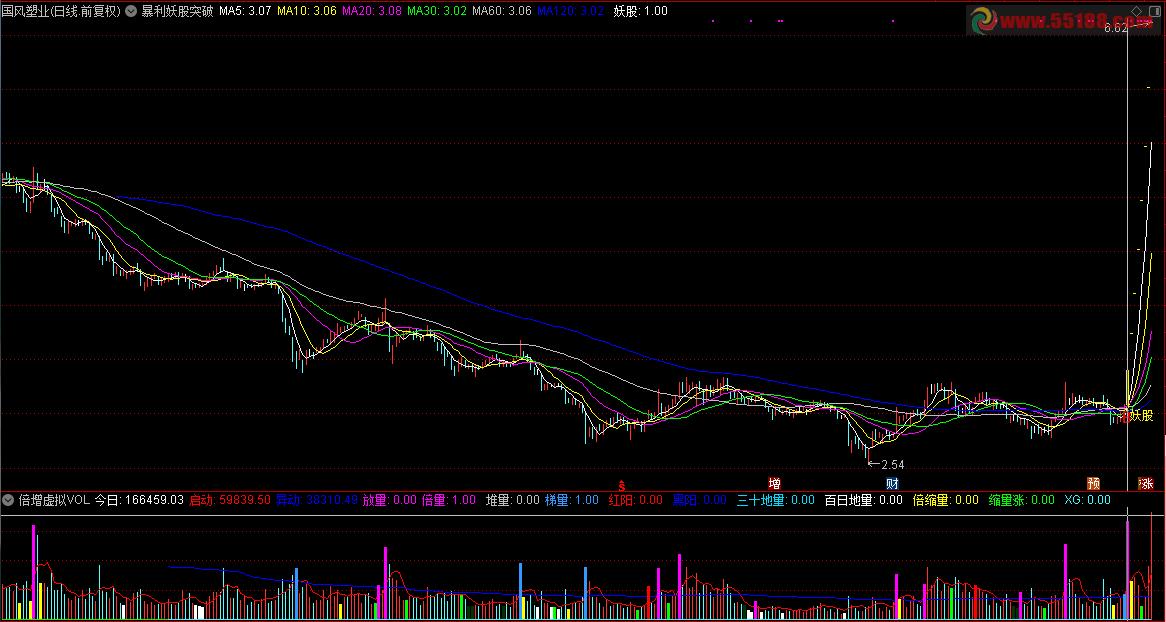
Task: Select the yellow MA10 indicator label
Action: pyautogui.click(x=306, y=11)
